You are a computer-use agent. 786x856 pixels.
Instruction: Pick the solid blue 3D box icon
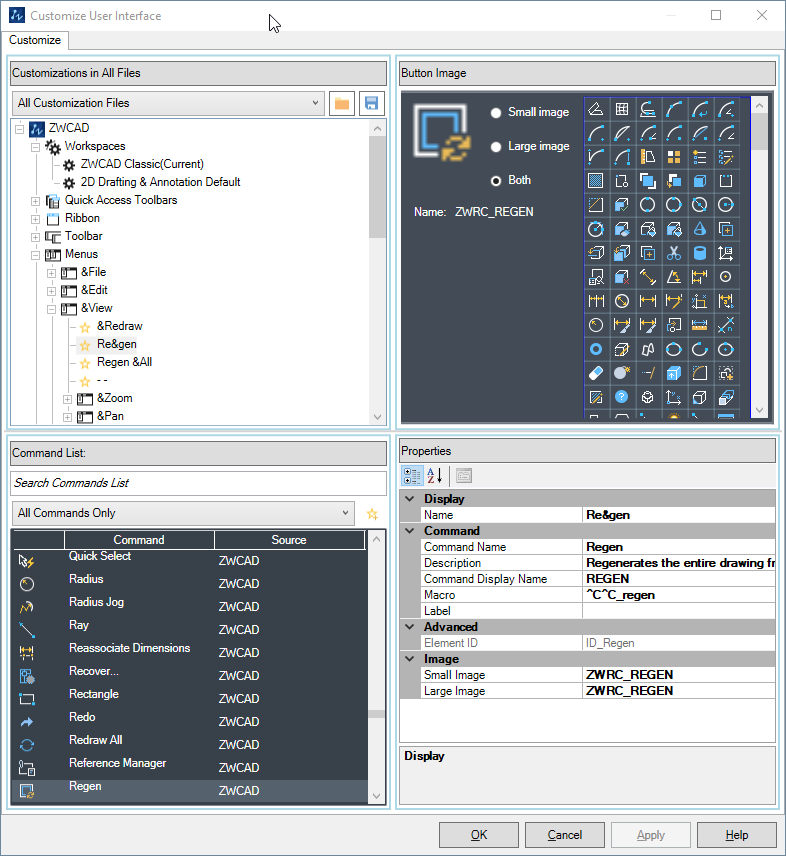700,181
